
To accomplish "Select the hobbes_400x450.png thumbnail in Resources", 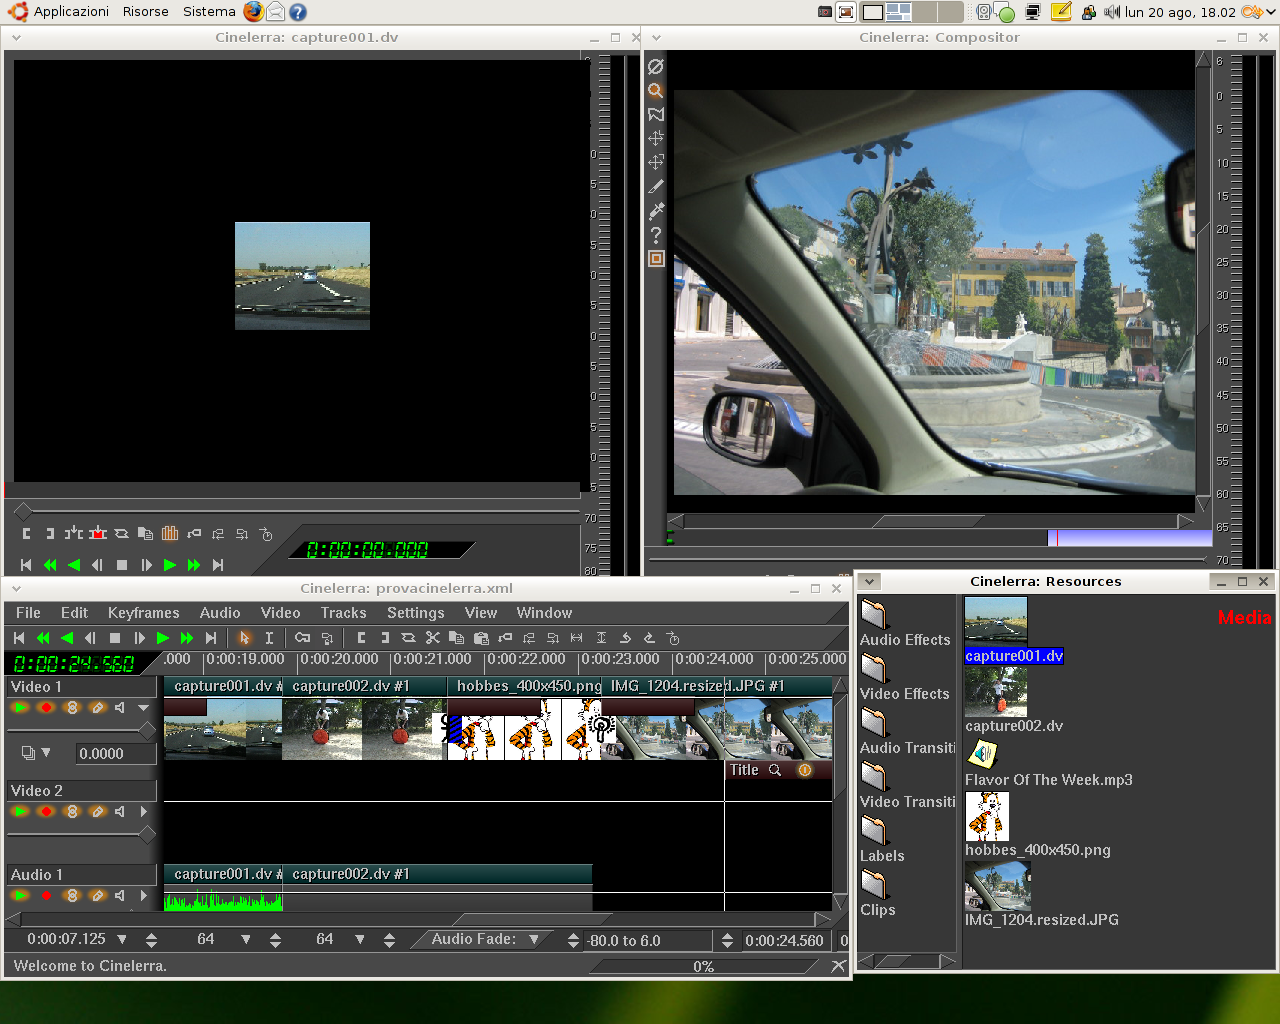I will click(987, 817).
